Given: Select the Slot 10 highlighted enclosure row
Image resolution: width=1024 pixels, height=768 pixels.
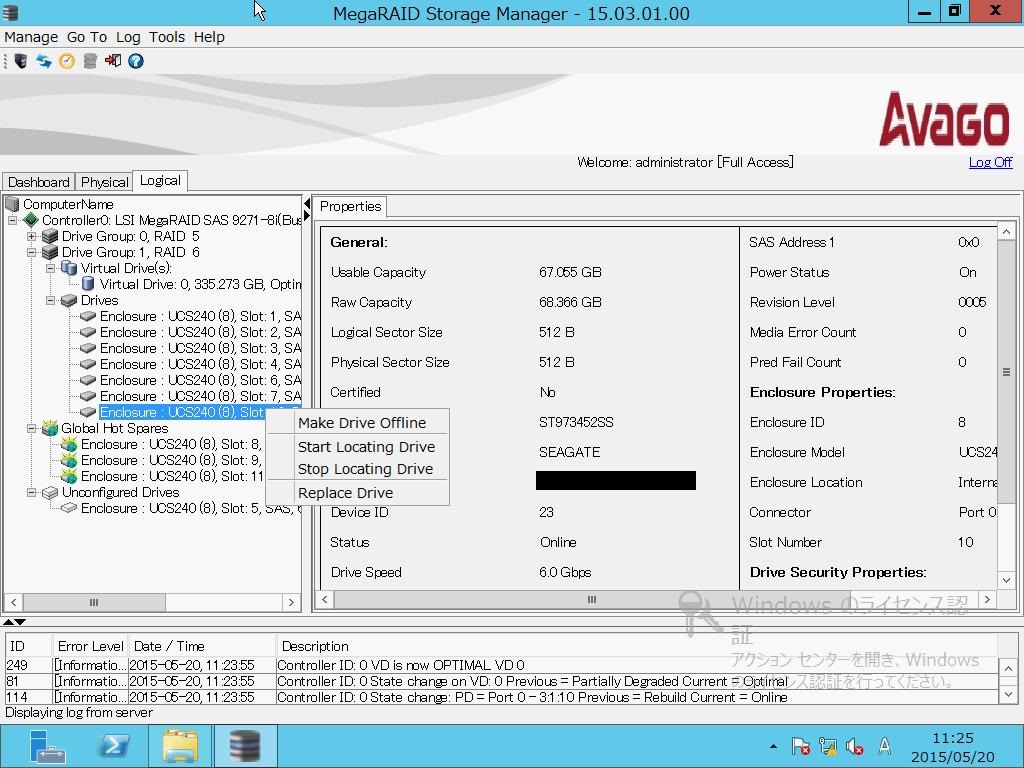Looking at the screenshot, I should pos(182,412).
